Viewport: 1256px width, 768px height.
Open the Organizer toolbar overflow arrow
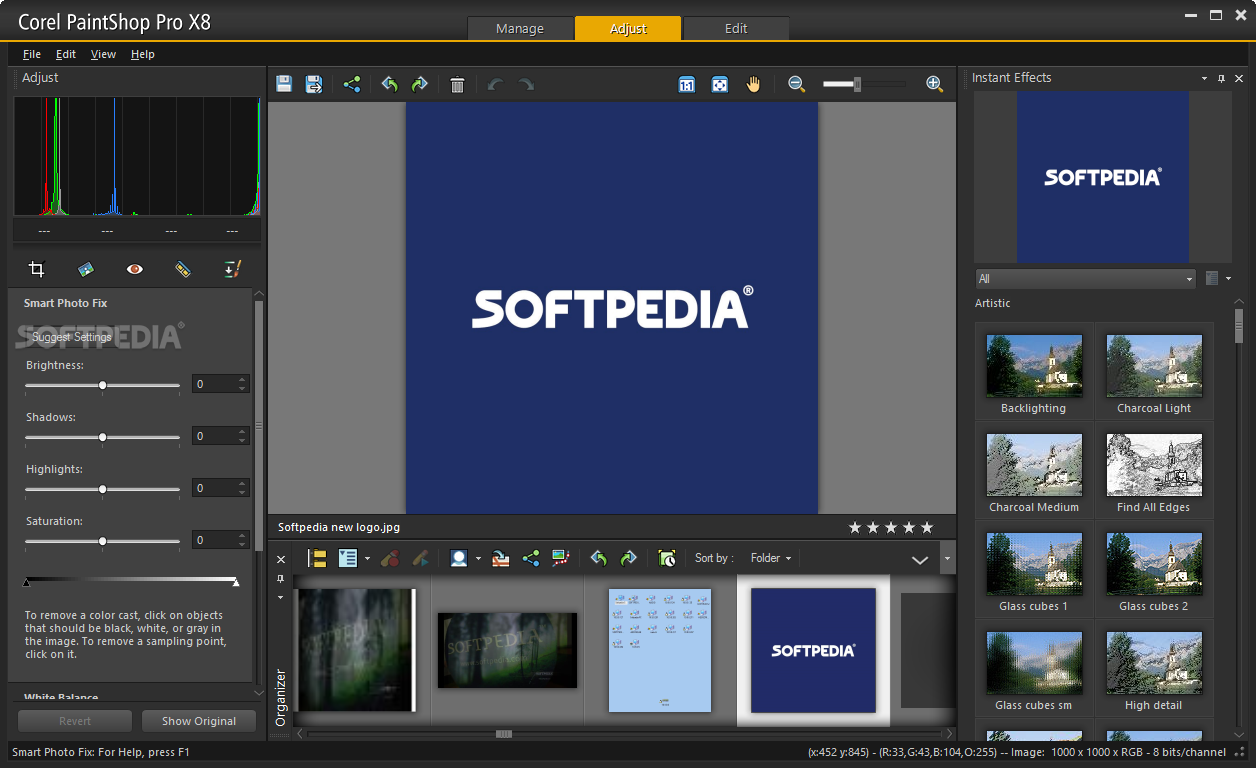tap(947, 558)
